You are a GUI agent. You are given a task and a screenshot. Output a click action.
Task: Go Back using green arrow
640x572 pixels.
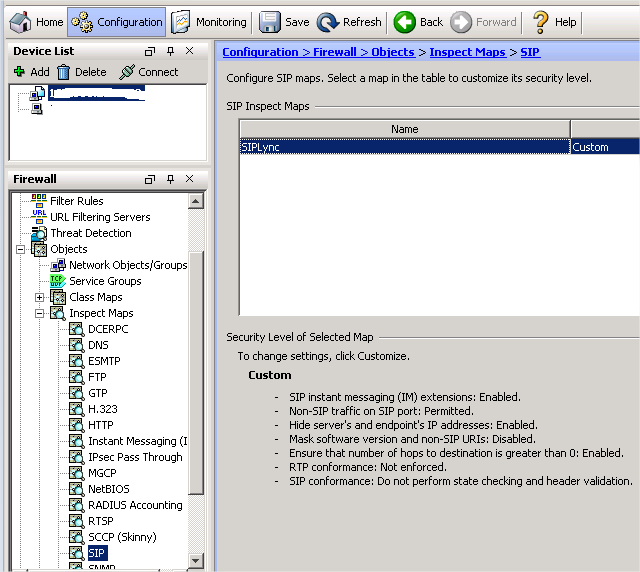418,22
